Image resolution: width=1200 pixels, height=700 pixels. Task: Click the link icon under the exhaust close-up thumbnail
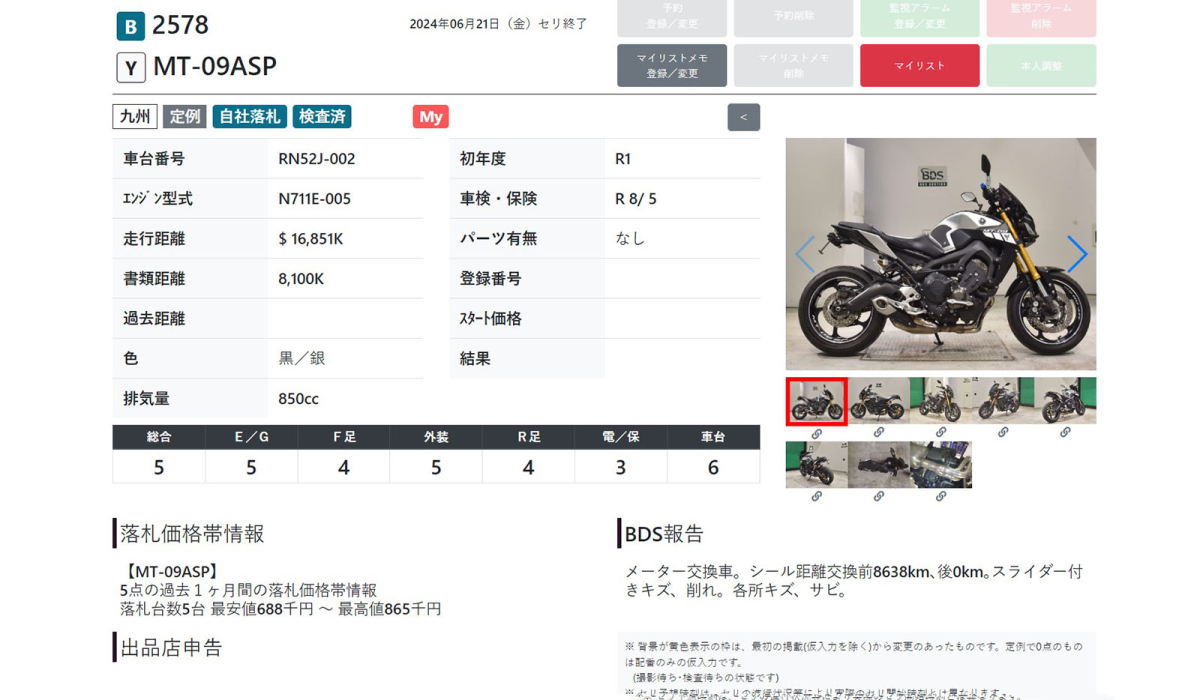pos(941,497)
